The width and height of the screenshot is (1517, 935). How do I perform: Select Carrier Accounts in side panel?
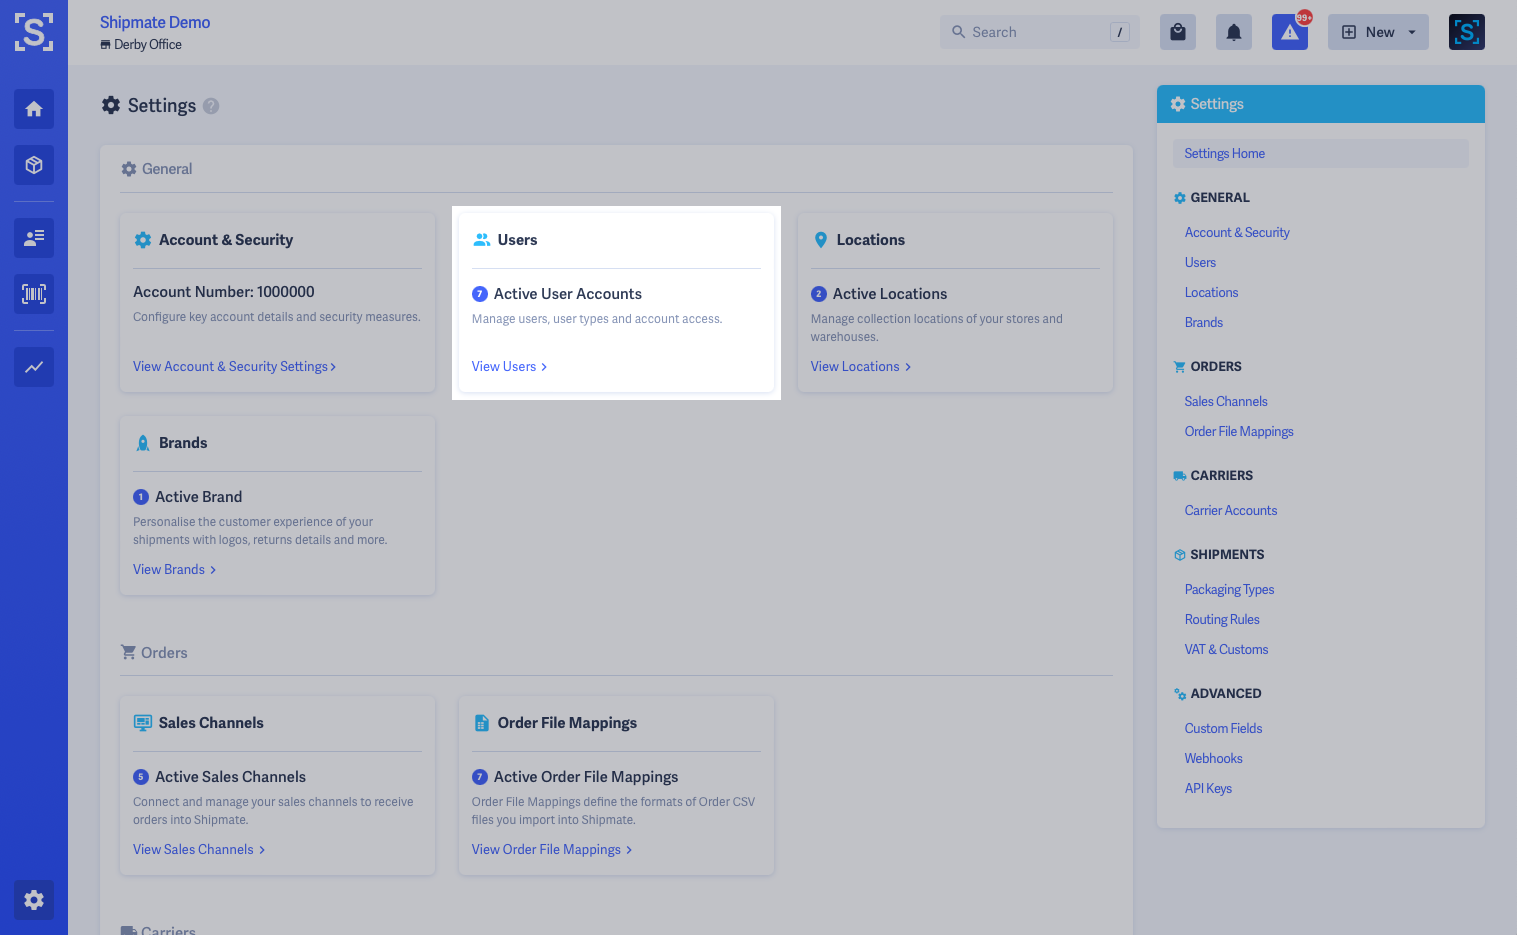click(1231, 511)
